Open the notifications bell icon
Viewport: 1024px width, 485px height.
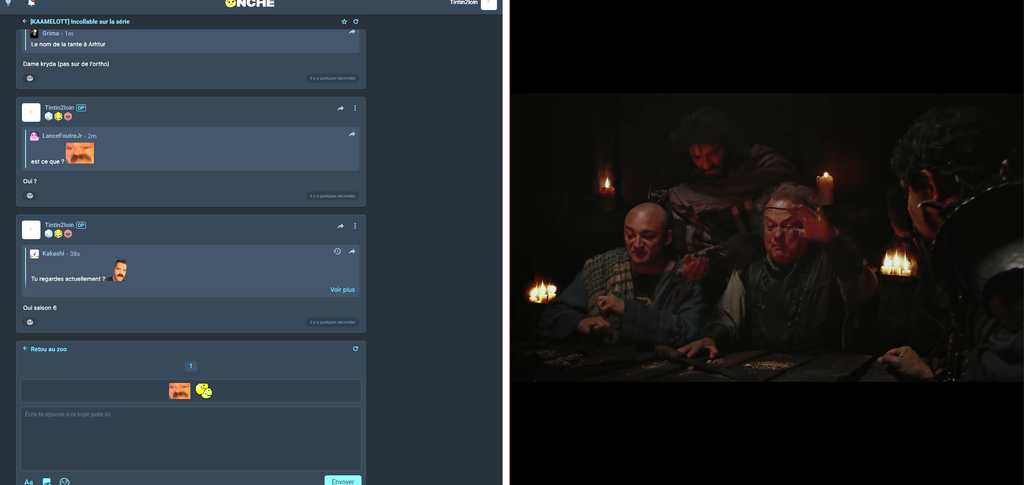click(x=31, y=3)
